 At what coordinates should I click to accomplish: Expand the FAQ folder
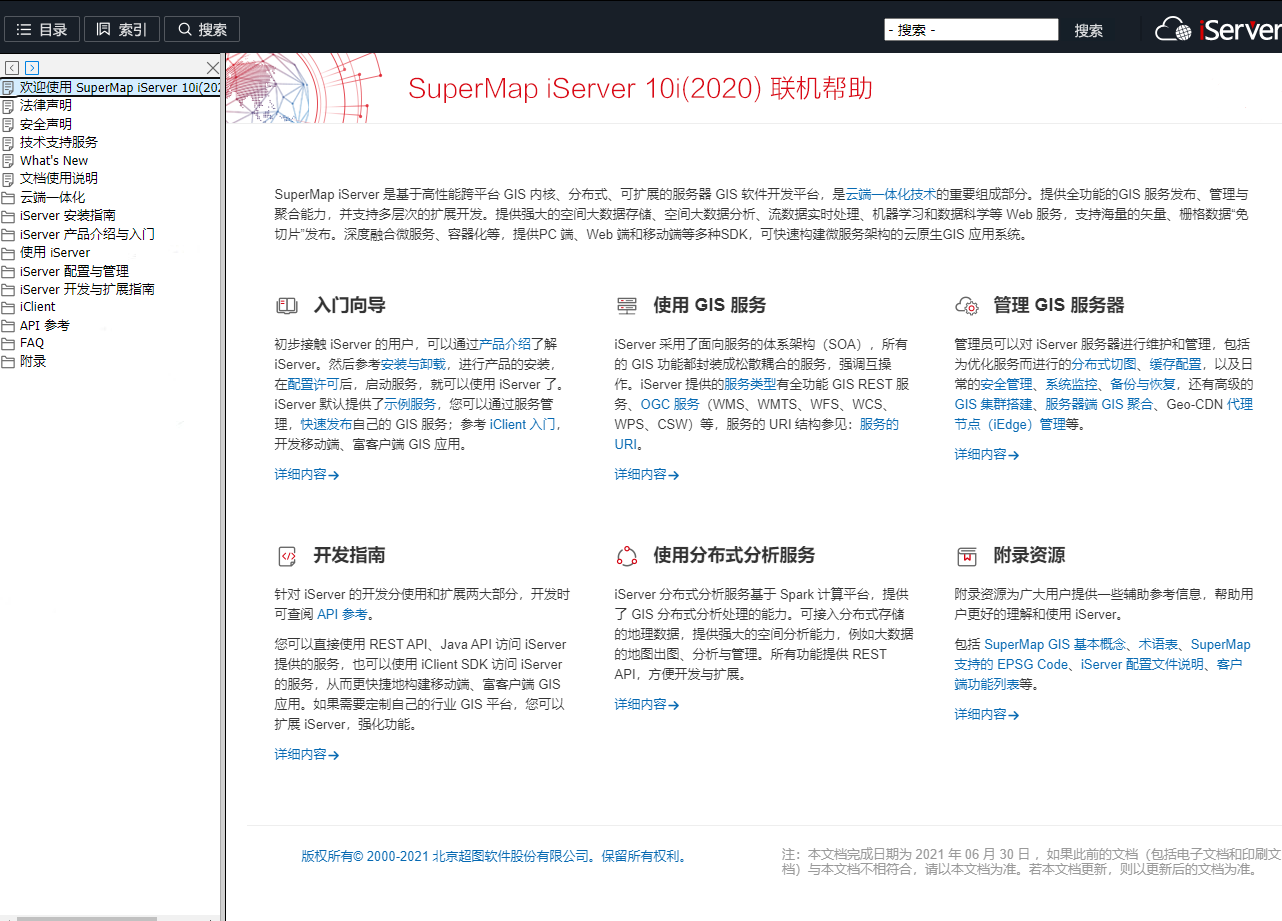tap(32, 343)
